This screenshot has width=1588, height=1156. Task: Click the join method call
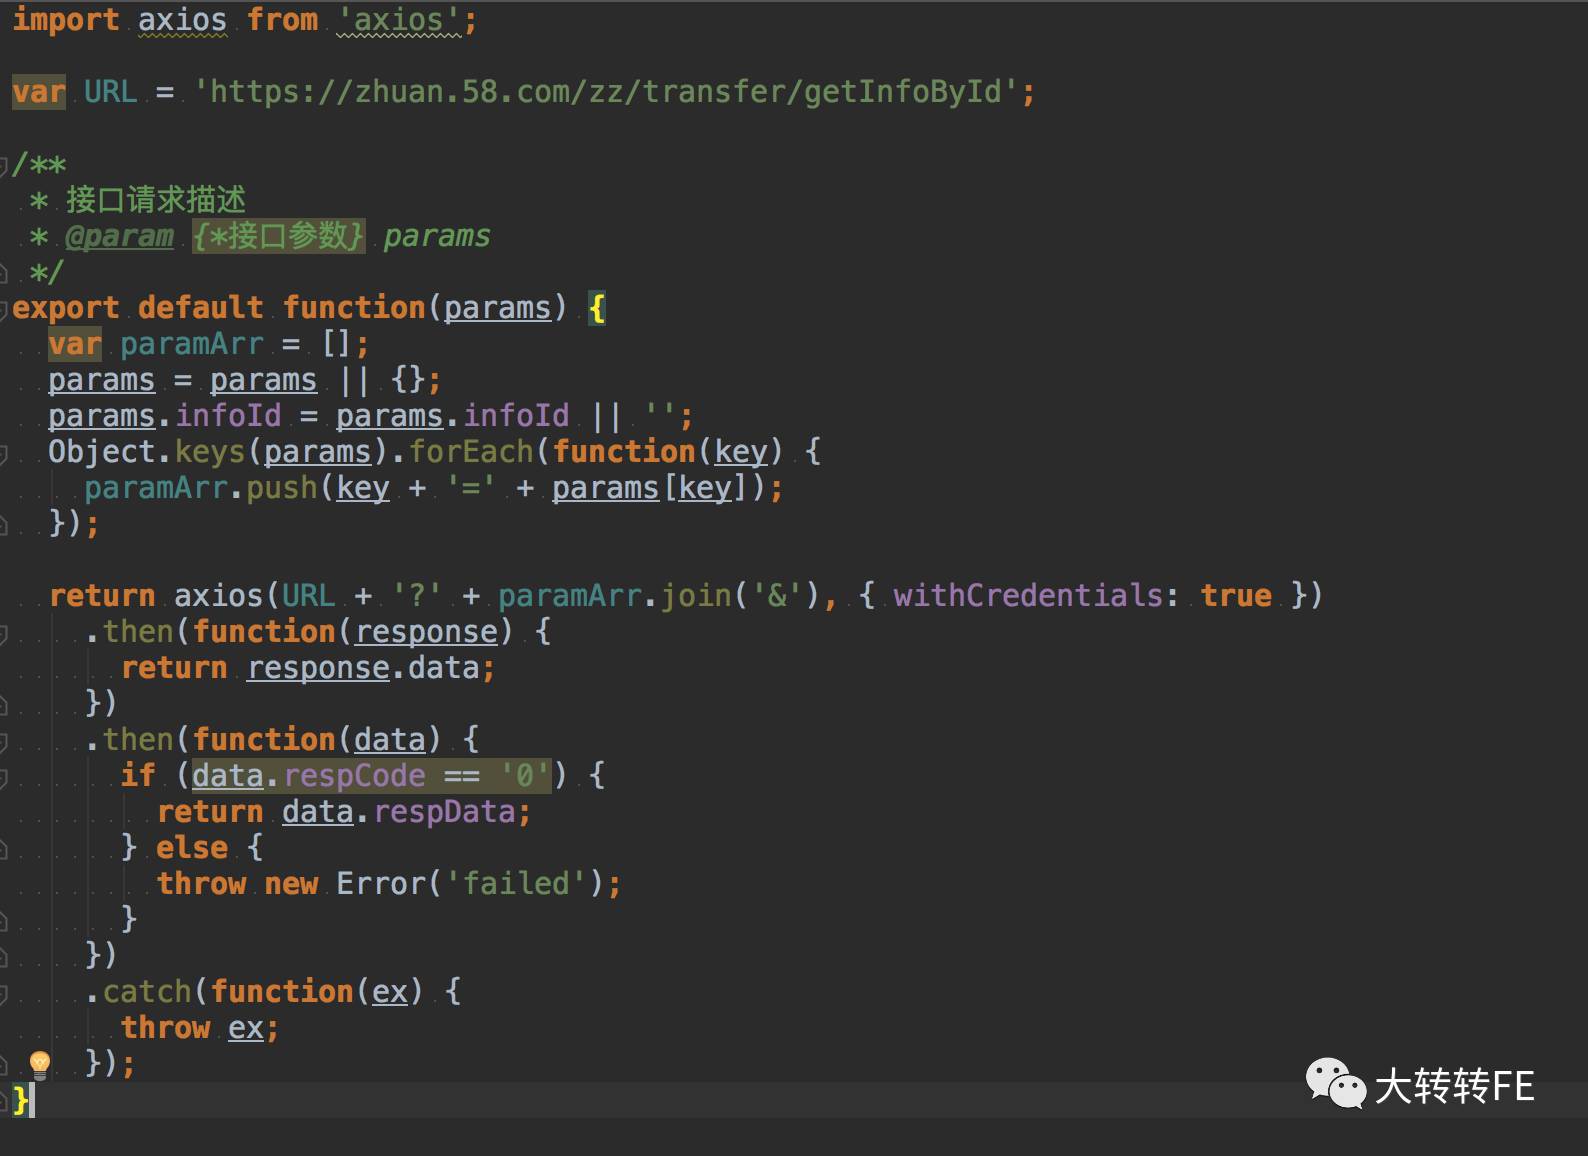(696, 596)
